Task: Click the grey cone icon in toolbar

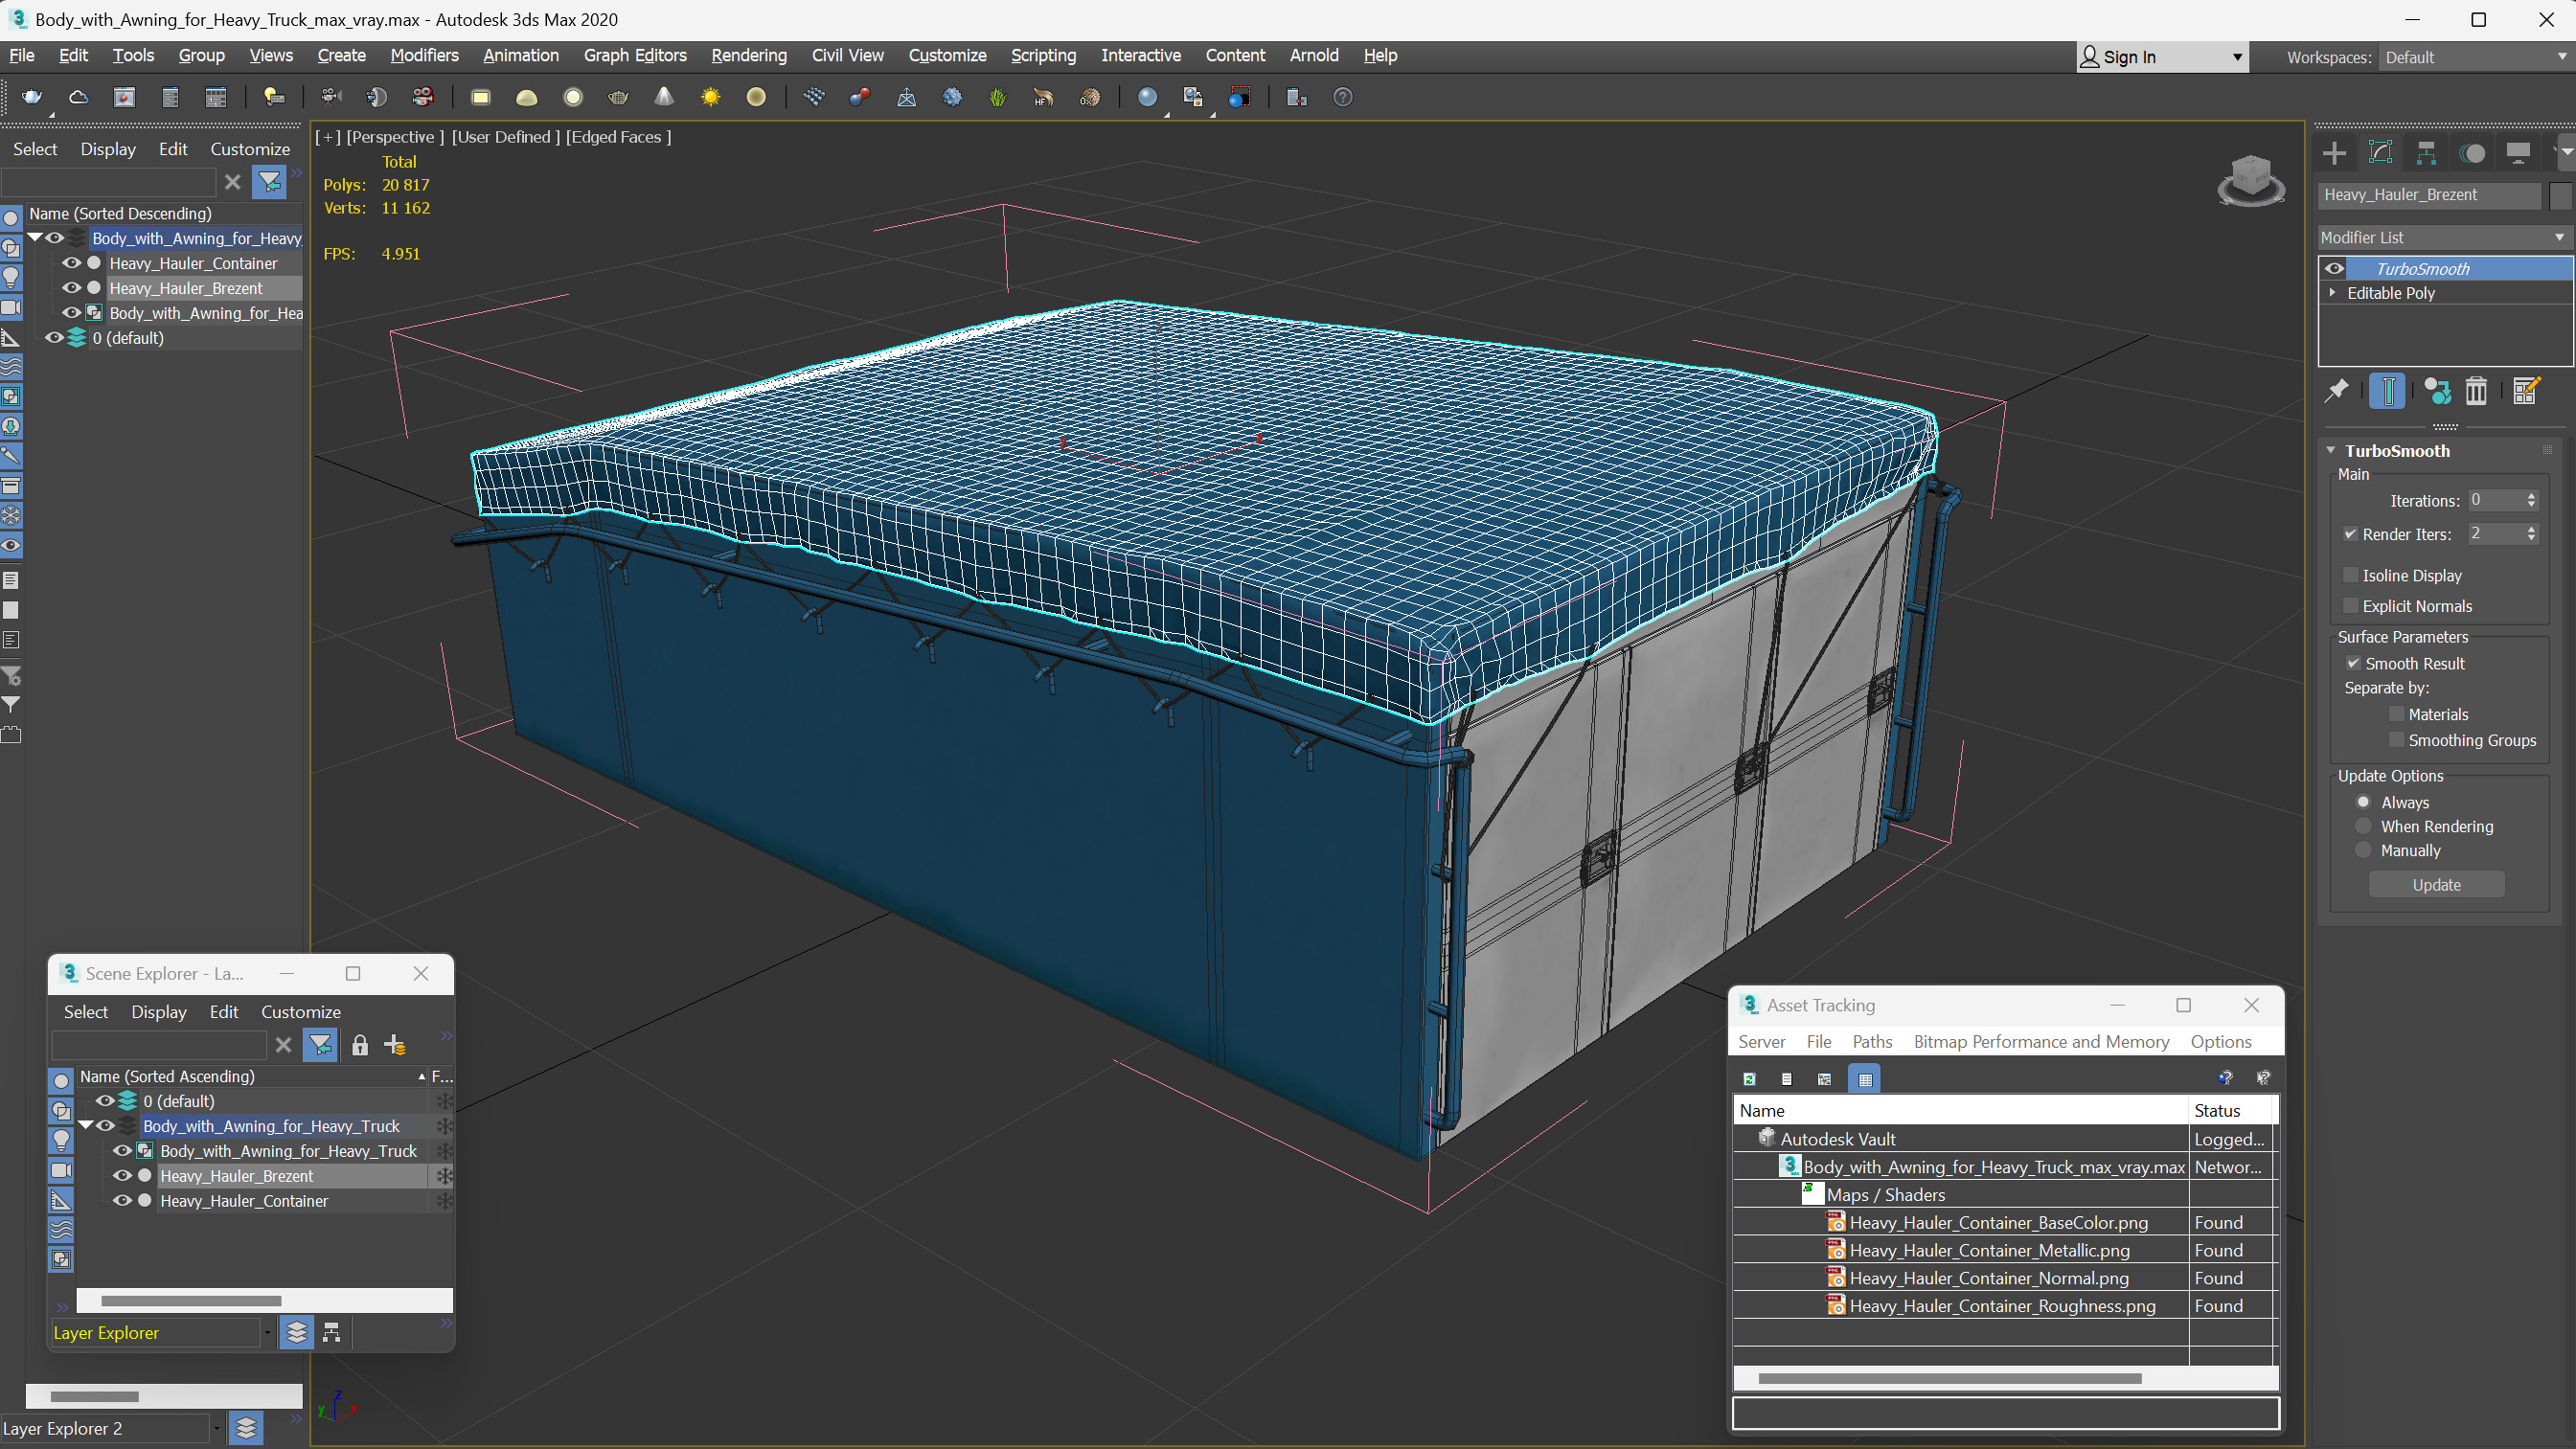Action: pos(664,97)
